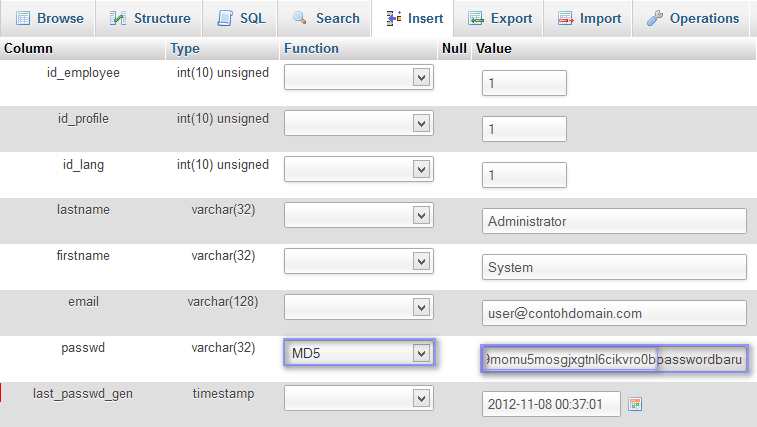Open the calendar picker next to last_passwd_gen
Image resolution: width=757 pixels, height=427 pixels.
(x=634, y=404)
